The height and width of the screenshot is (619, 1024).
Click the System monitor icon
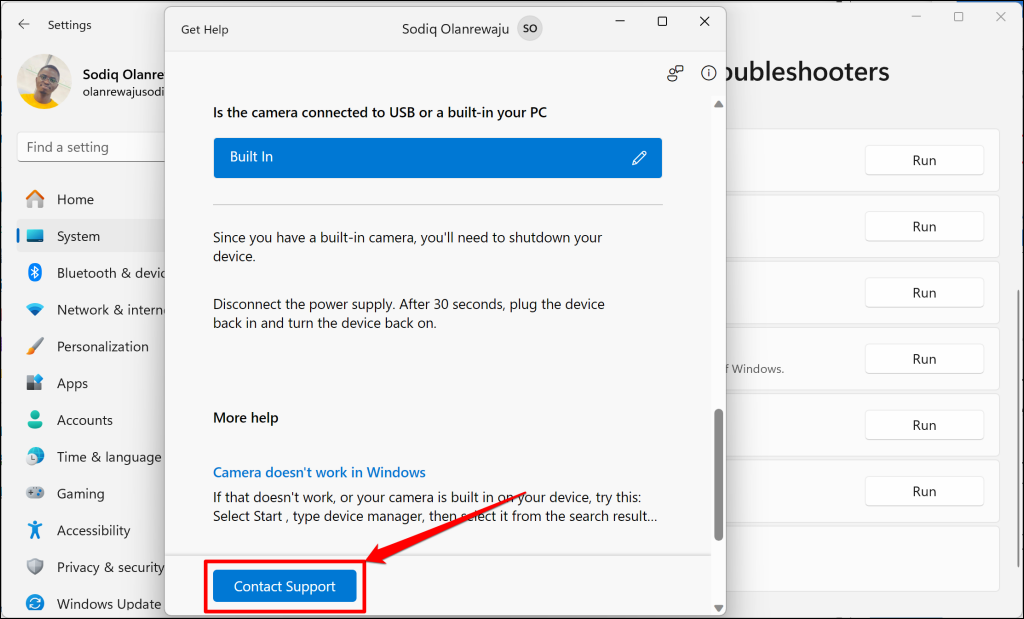pos(35,236)
